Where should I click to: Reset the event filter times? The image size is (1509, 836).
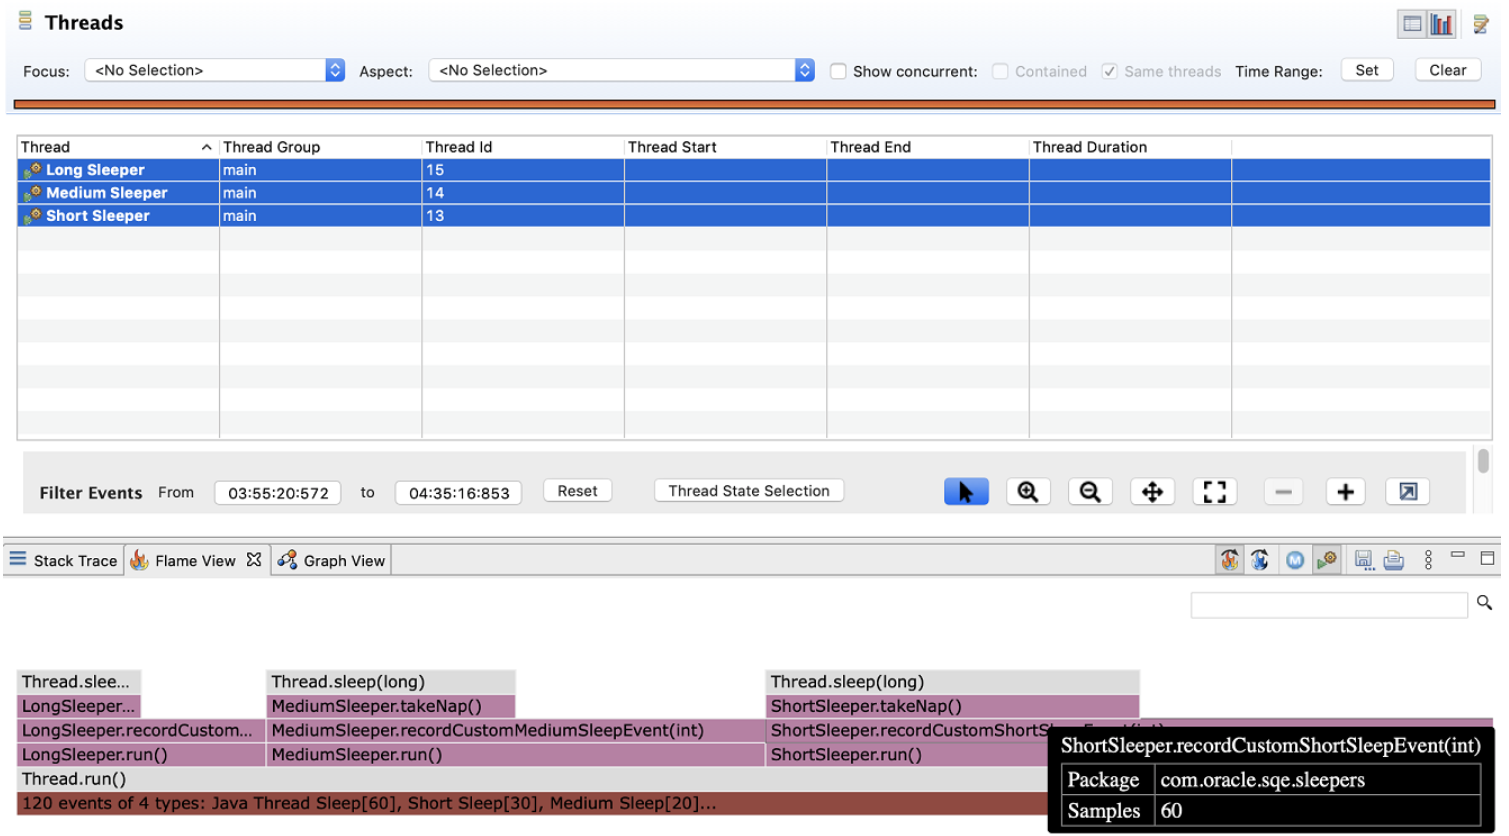(577, 490)
